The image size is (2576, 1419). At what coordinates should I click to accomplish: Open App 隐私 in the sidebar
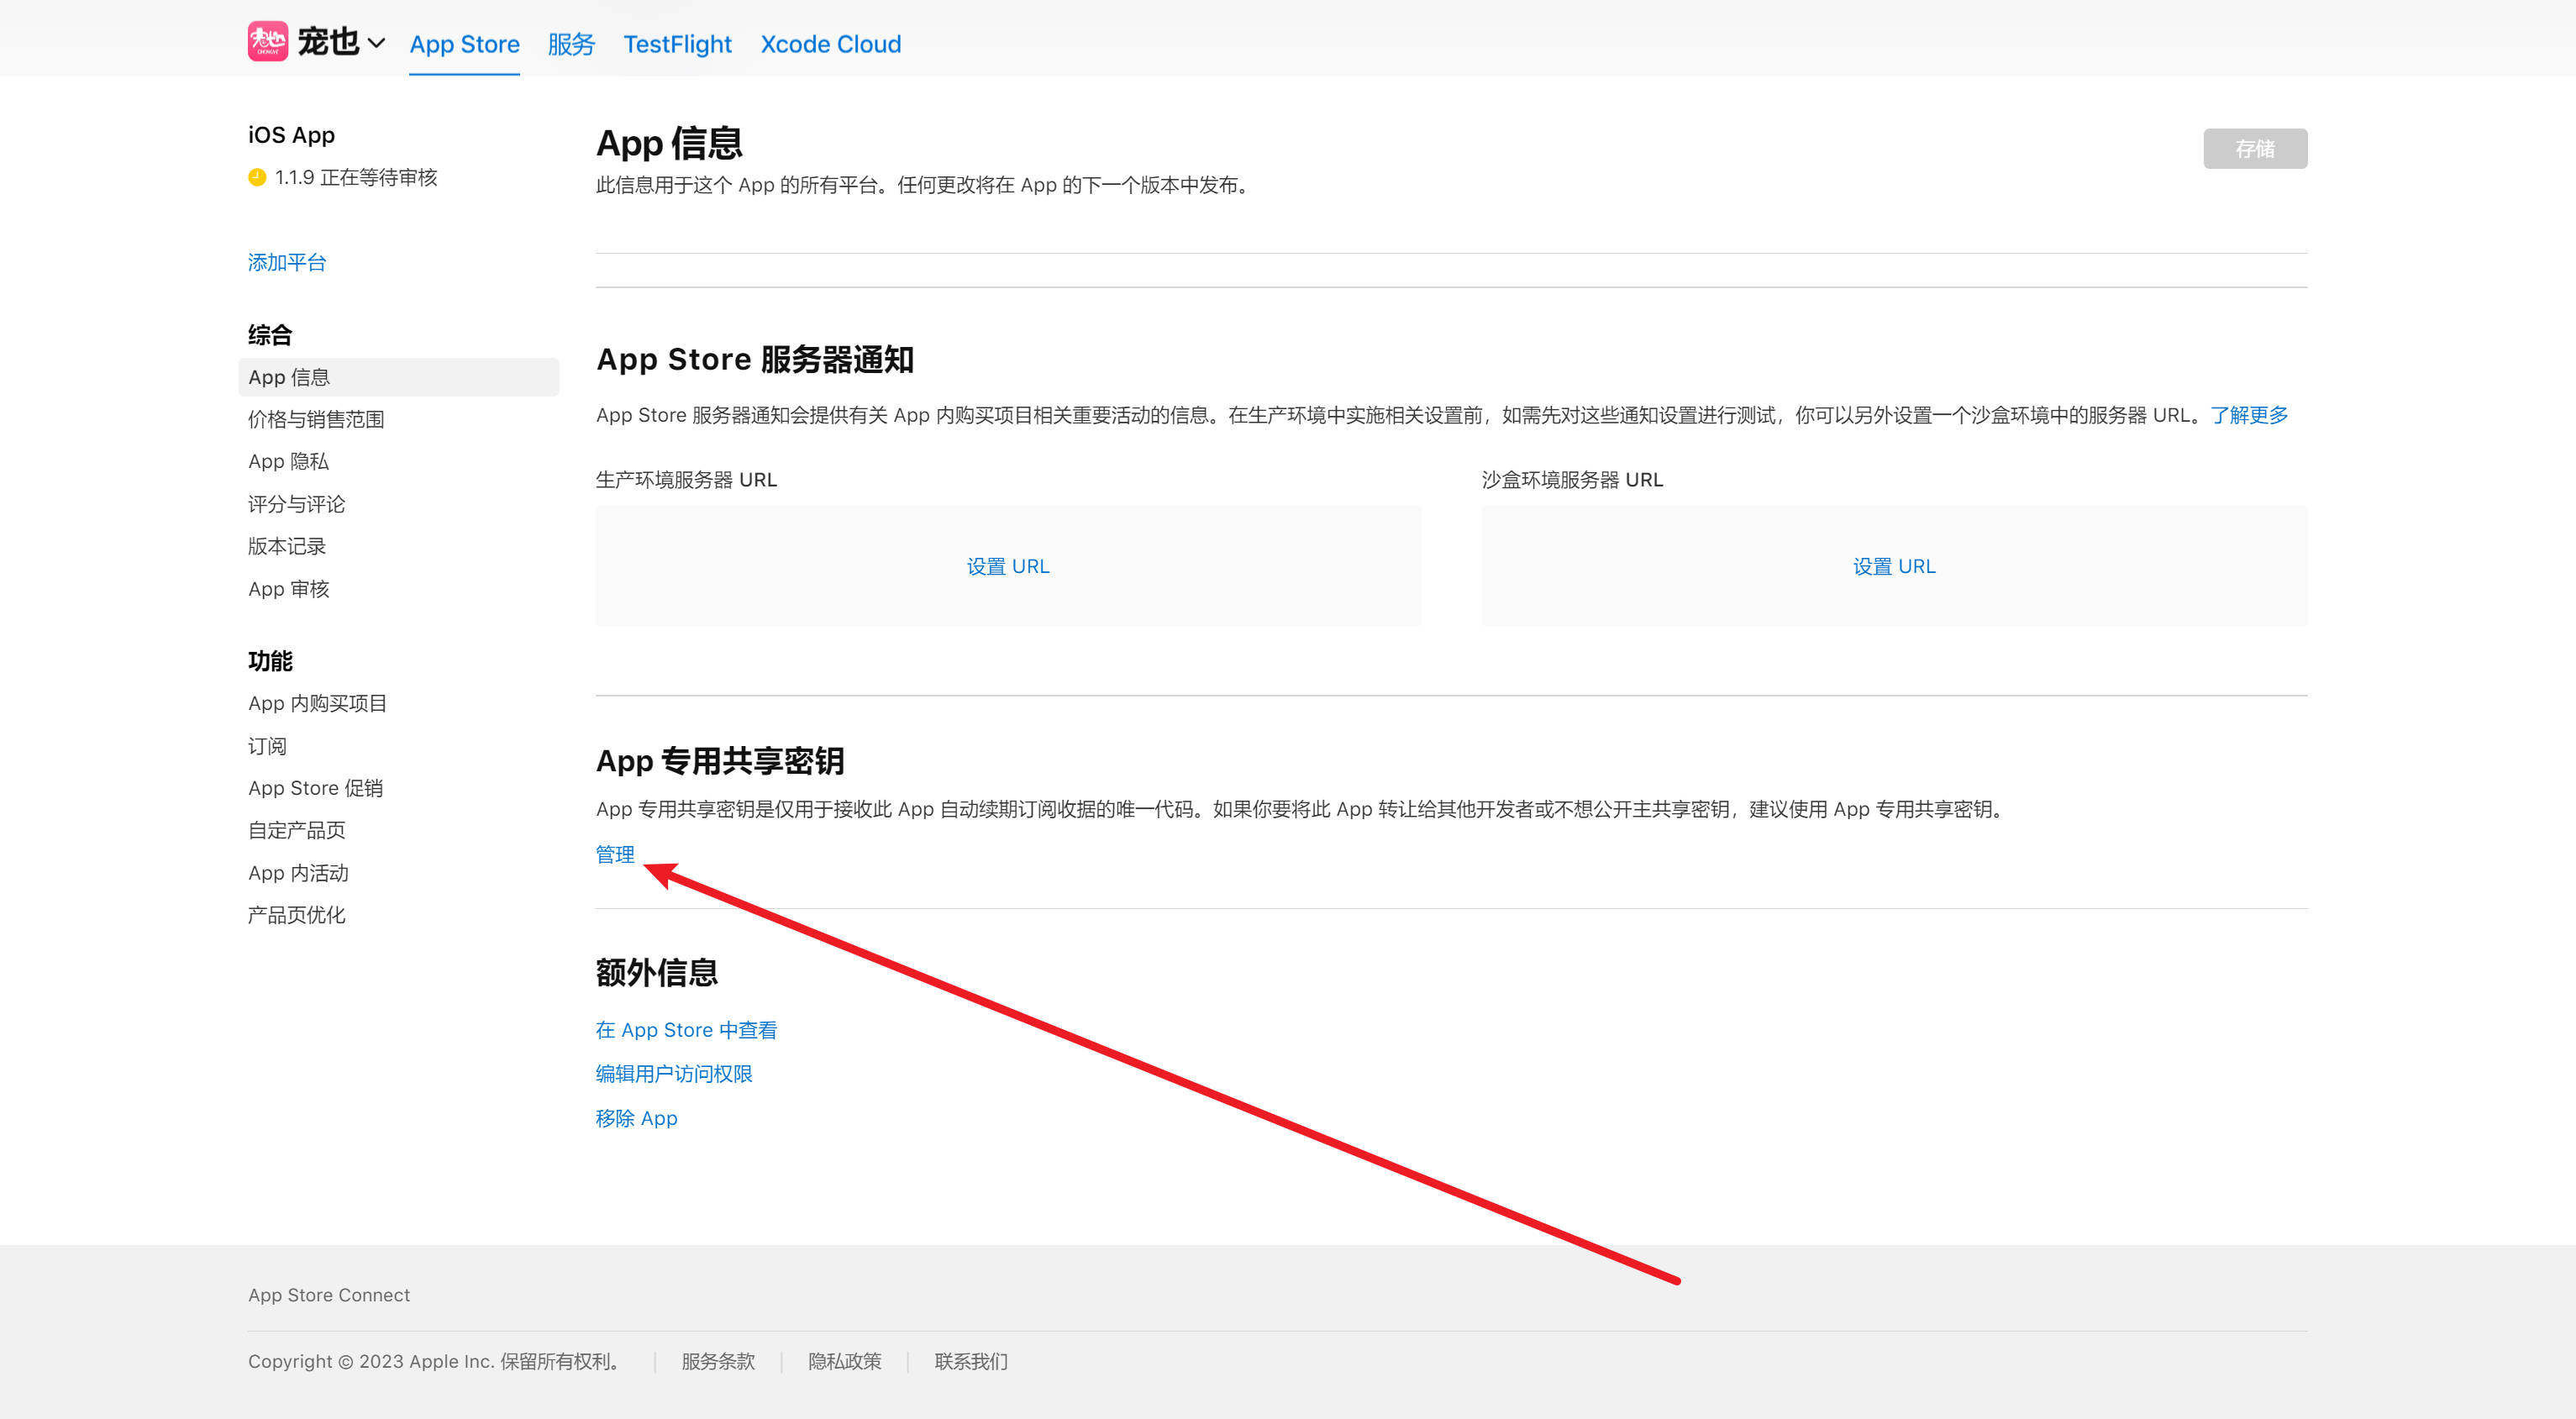click(288, 462)
